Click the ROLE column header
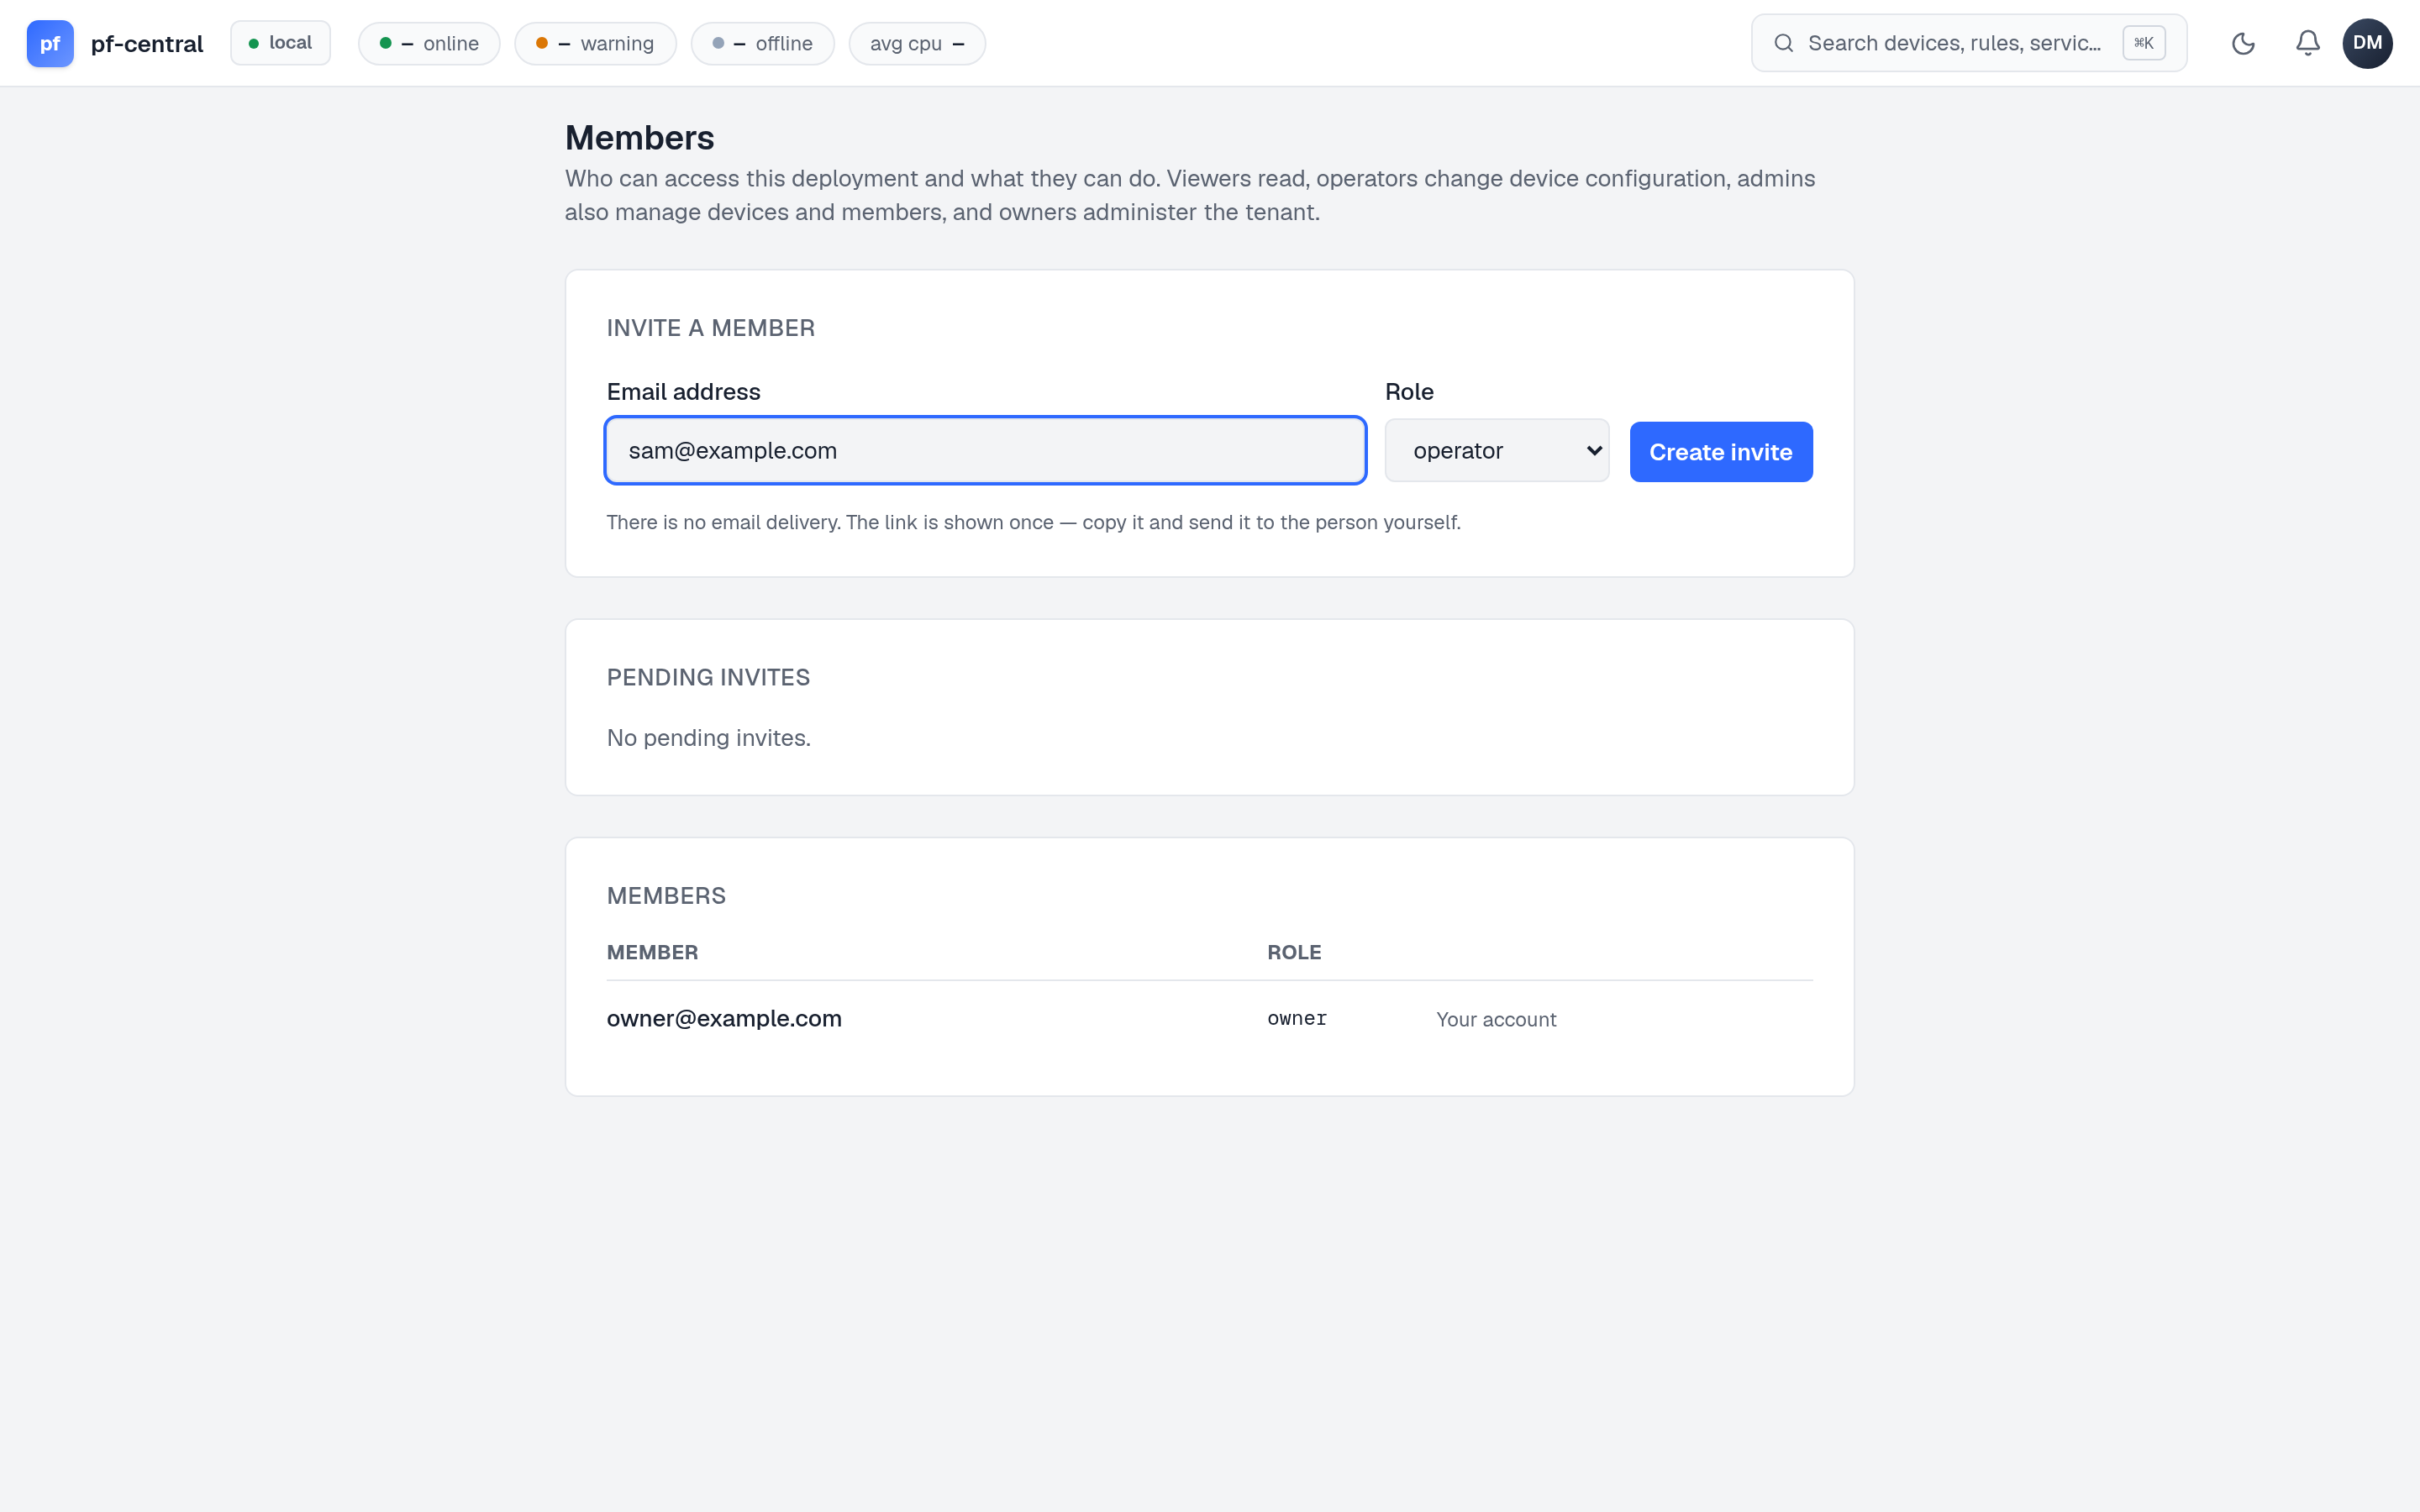 pos(1294,952)
